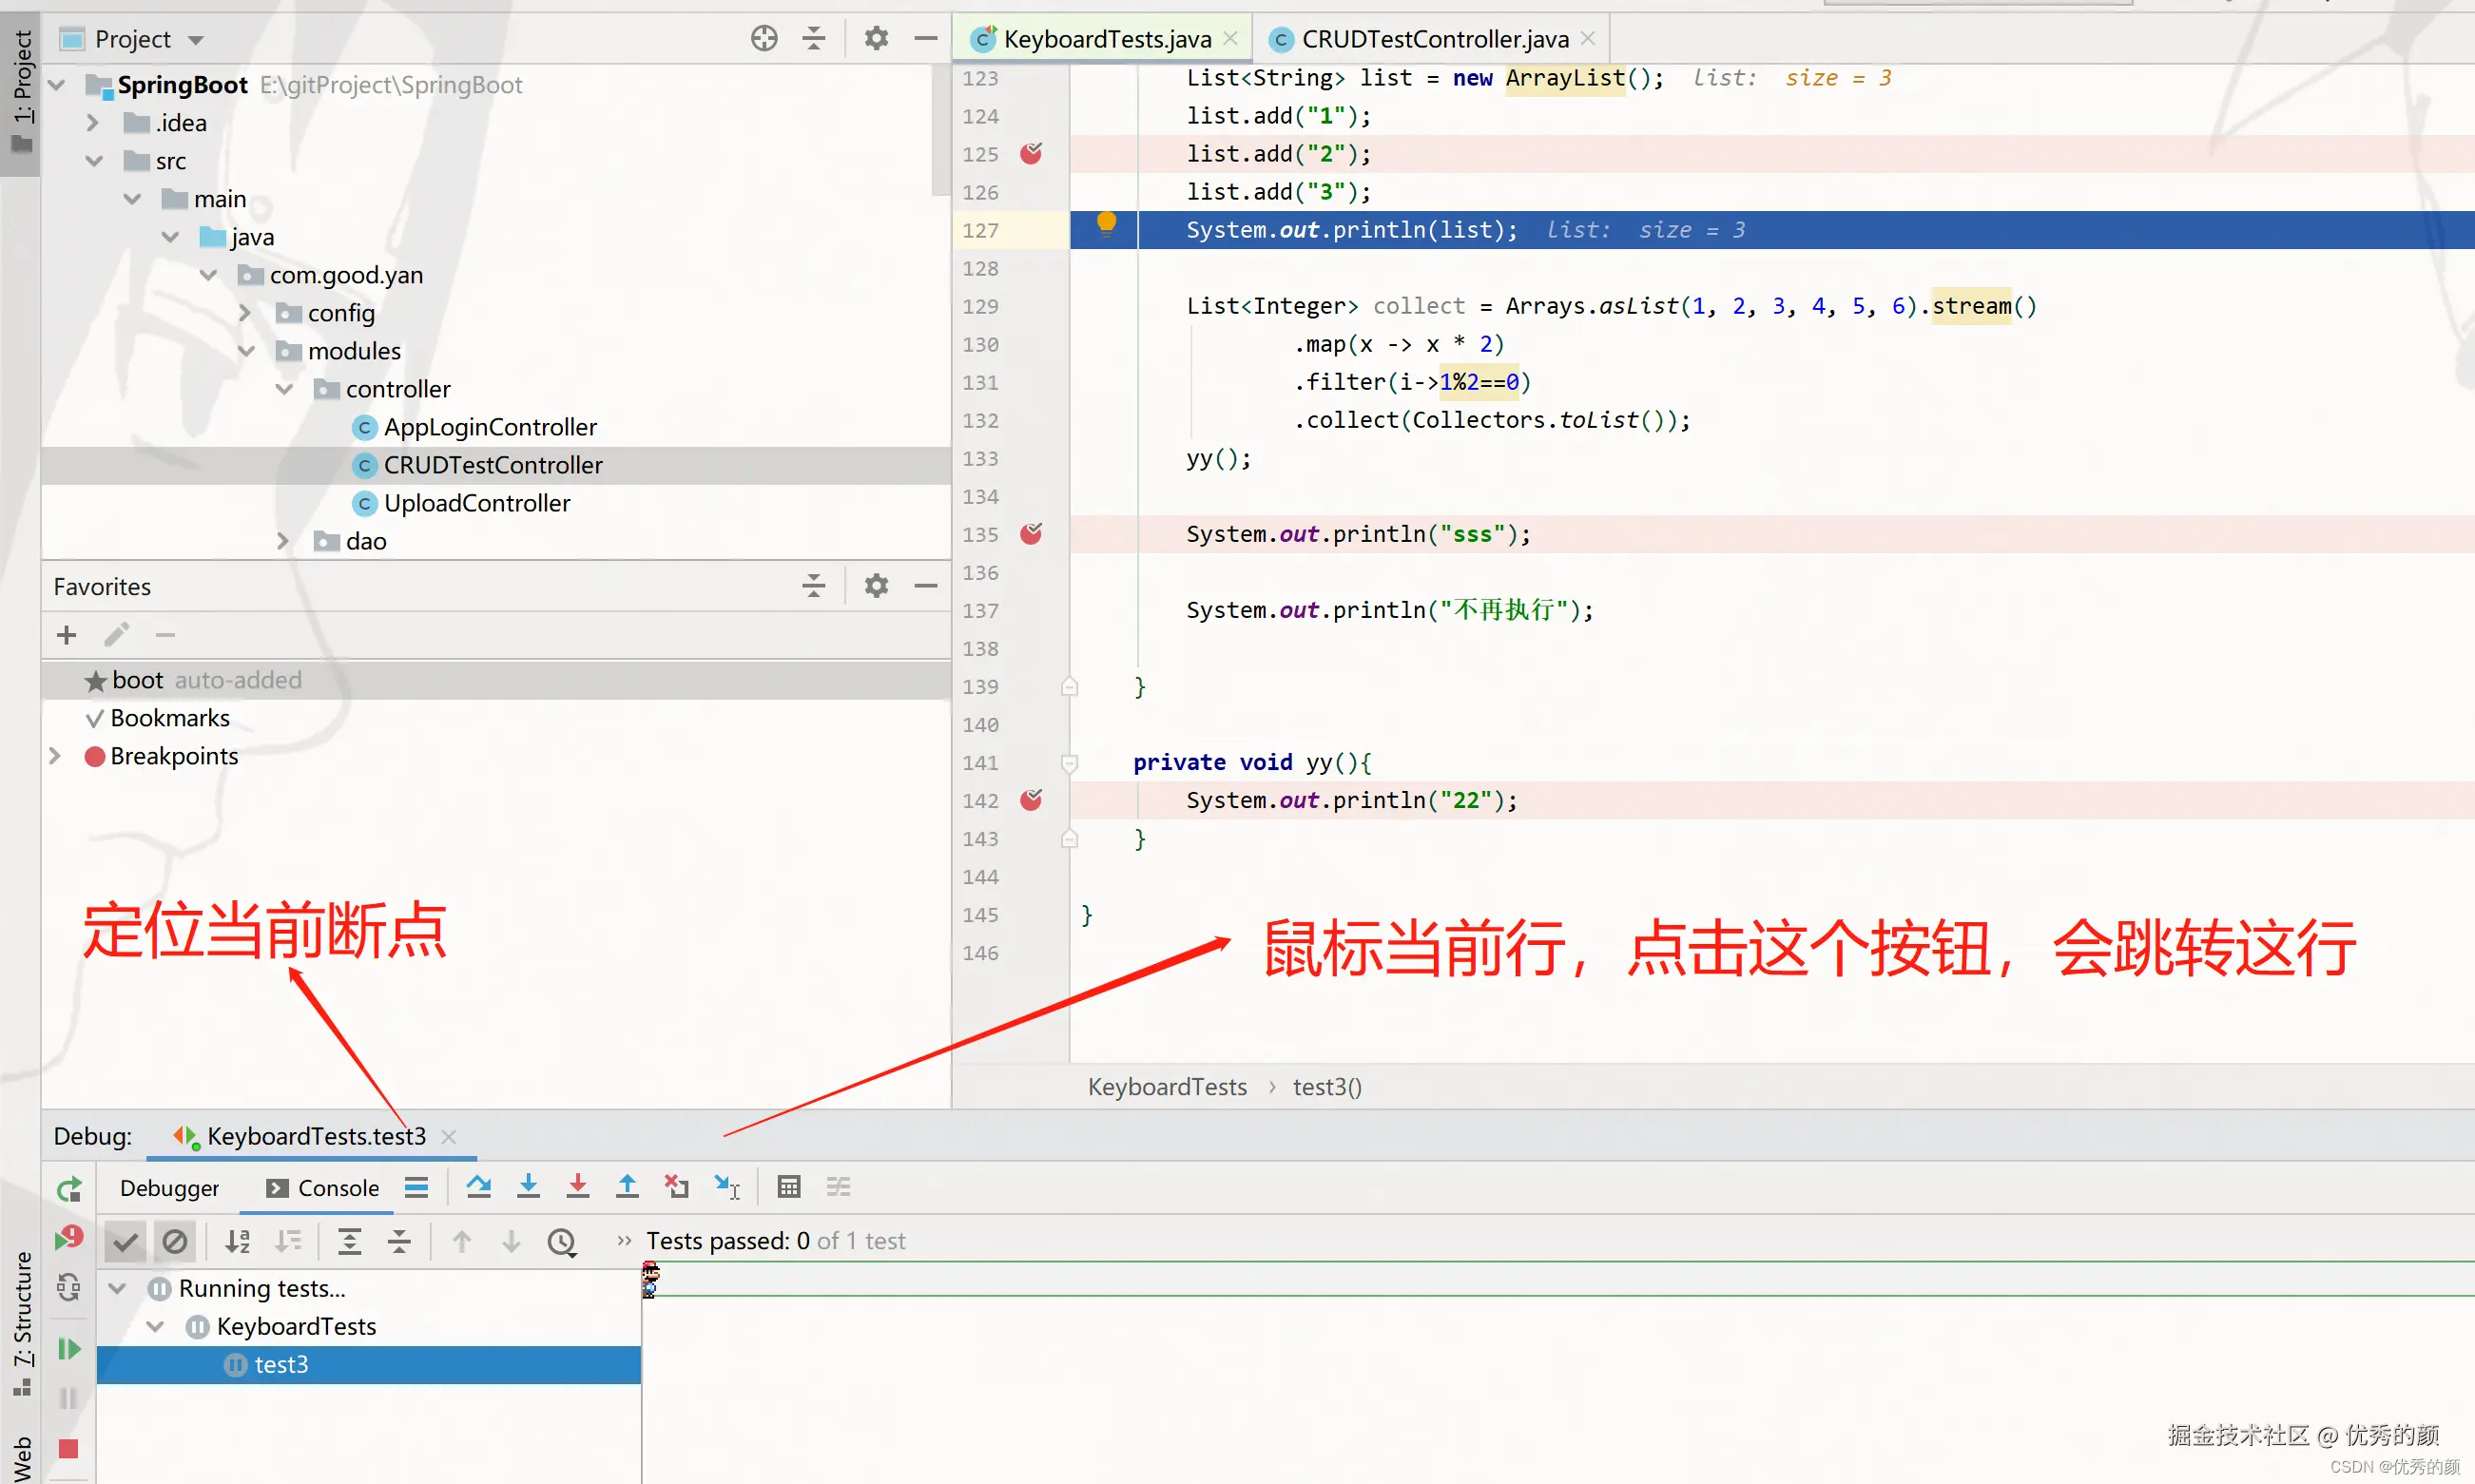Expand the dao folder
The image size is (2475, 1484).
[283, 541]
